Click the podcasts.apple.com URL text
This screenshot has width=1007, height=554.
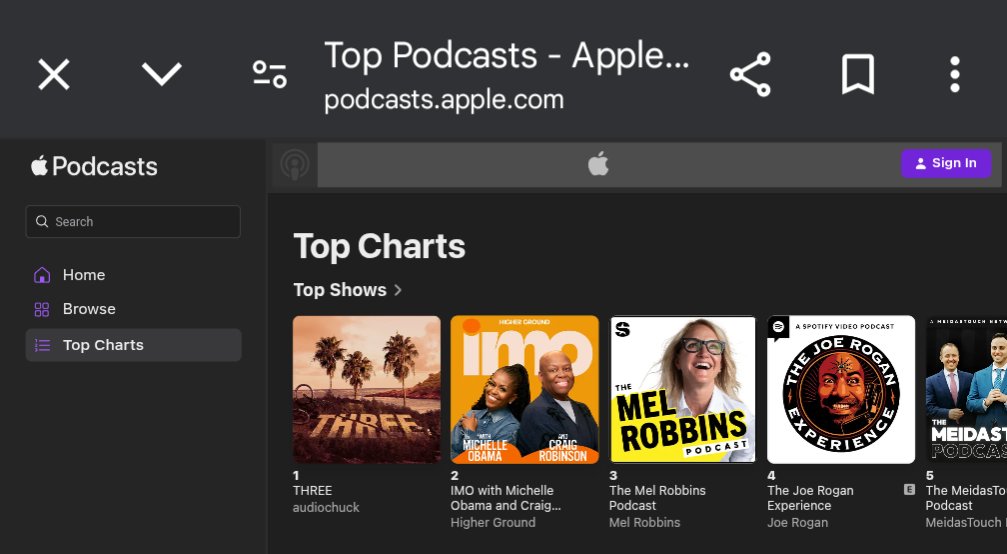coord(444,100)
